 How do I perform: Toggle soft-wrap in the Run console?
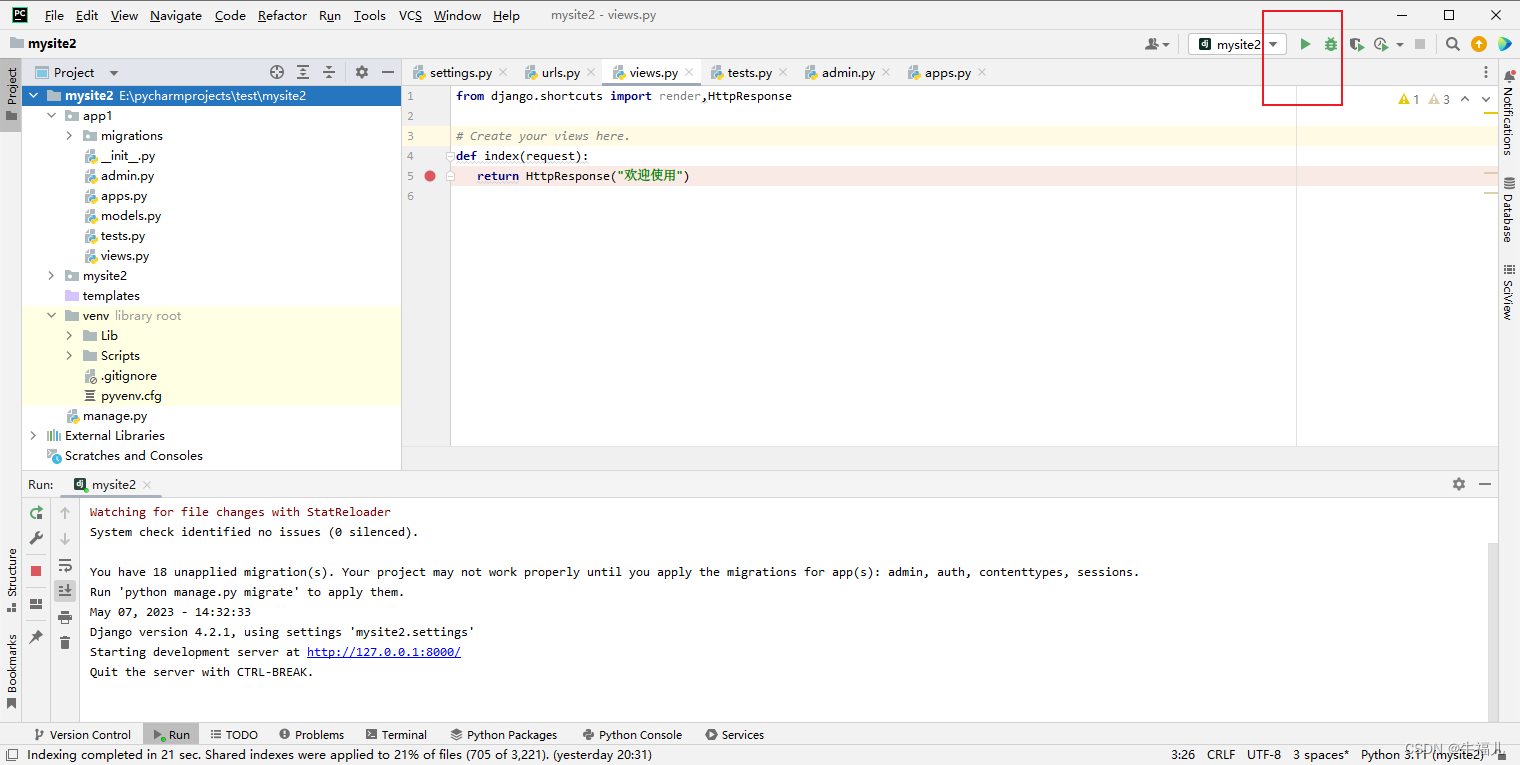tap(65, 565)
